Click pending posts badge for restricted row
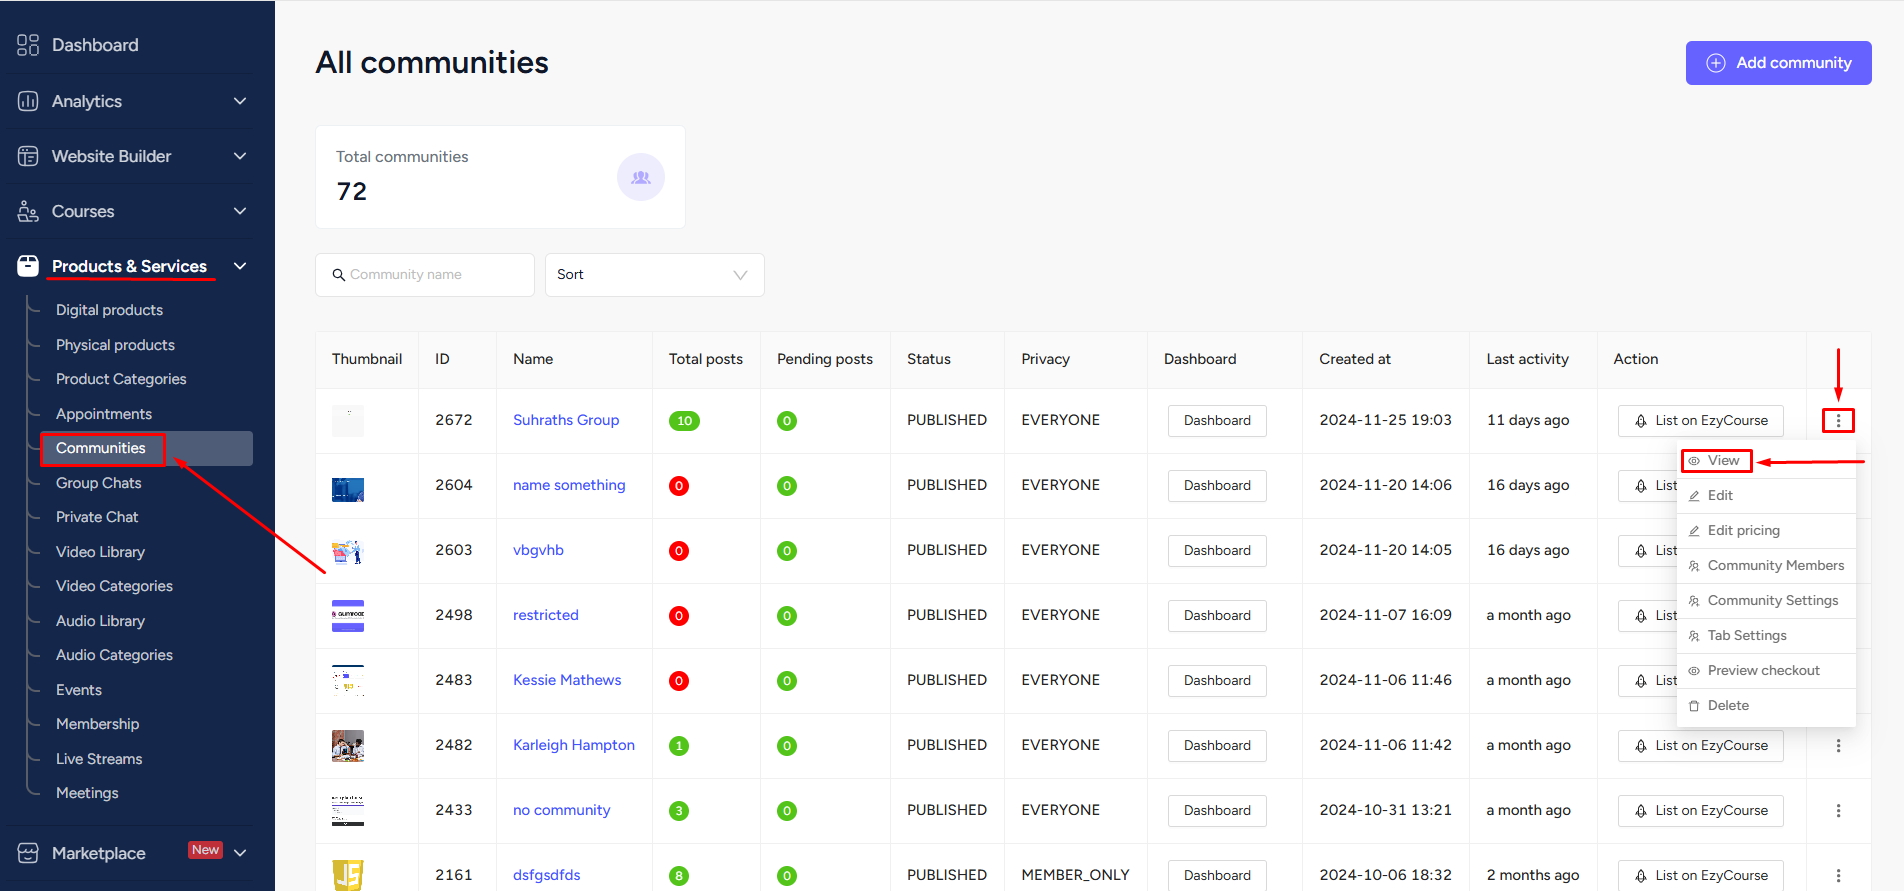This screenshot has height=891, width=1904. click(x=787, y=616)
